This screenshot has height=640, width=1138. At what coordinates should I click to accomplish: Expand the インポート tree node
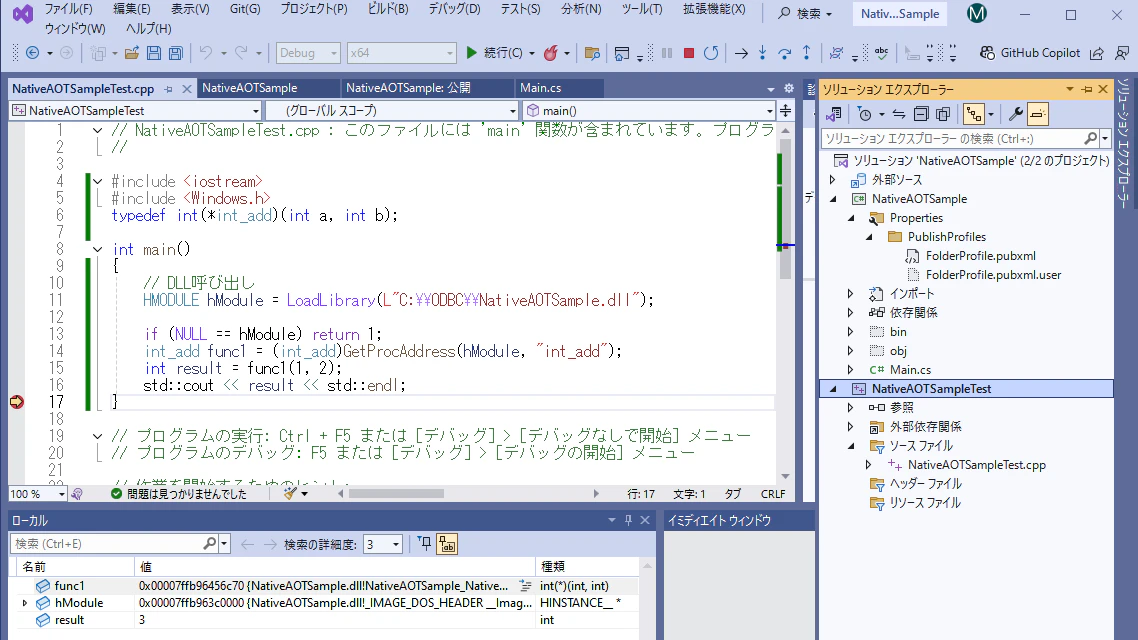(851, 294)
